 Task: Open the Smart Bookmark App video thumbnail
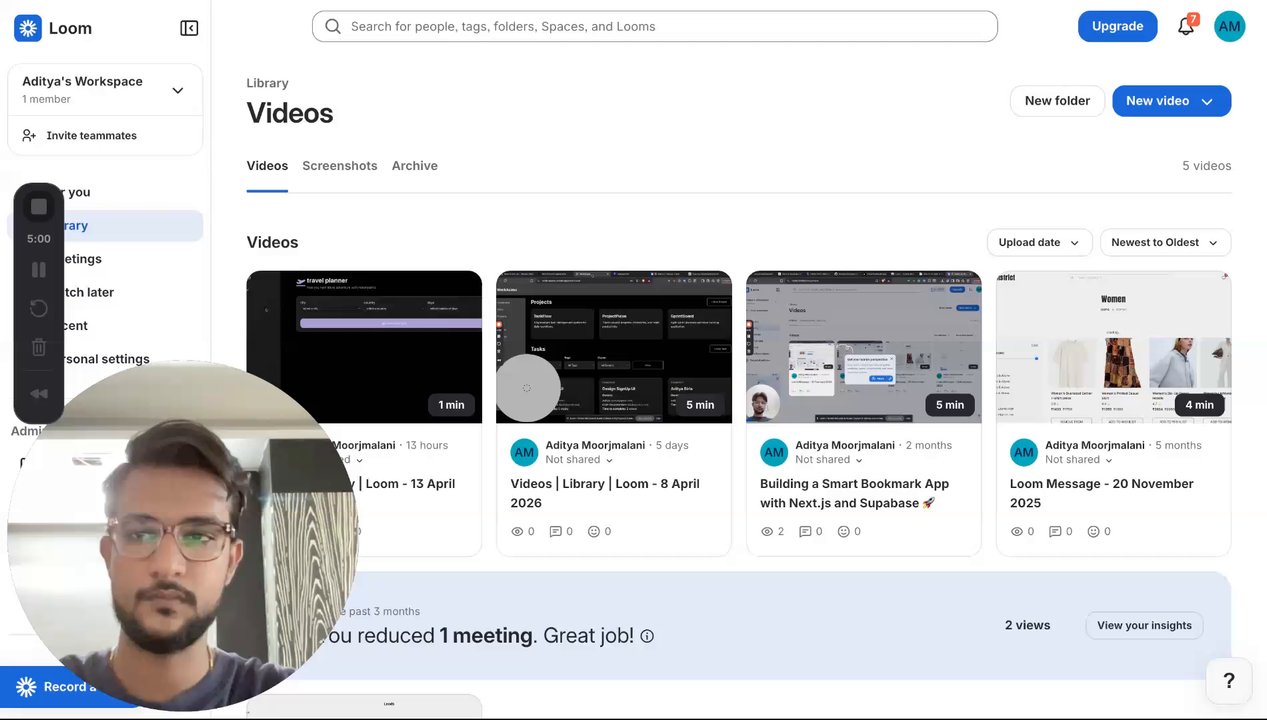pos(864,347)
